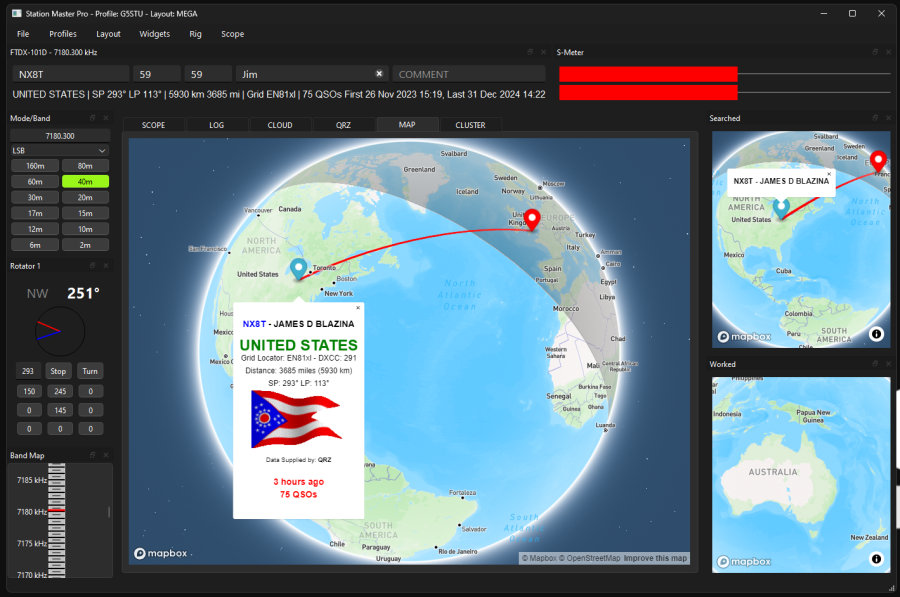The image size is (900, 597).
Task: Switch to the CLUSTER tab
Action: 470,125
